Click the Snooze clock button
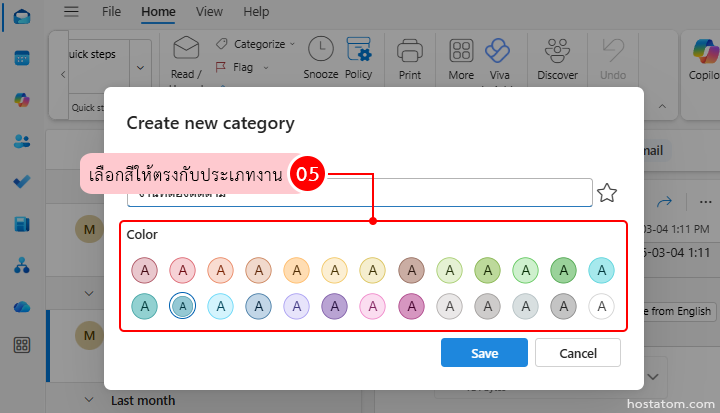This screenshot has height=413, width=720. (x=321, y=57)
